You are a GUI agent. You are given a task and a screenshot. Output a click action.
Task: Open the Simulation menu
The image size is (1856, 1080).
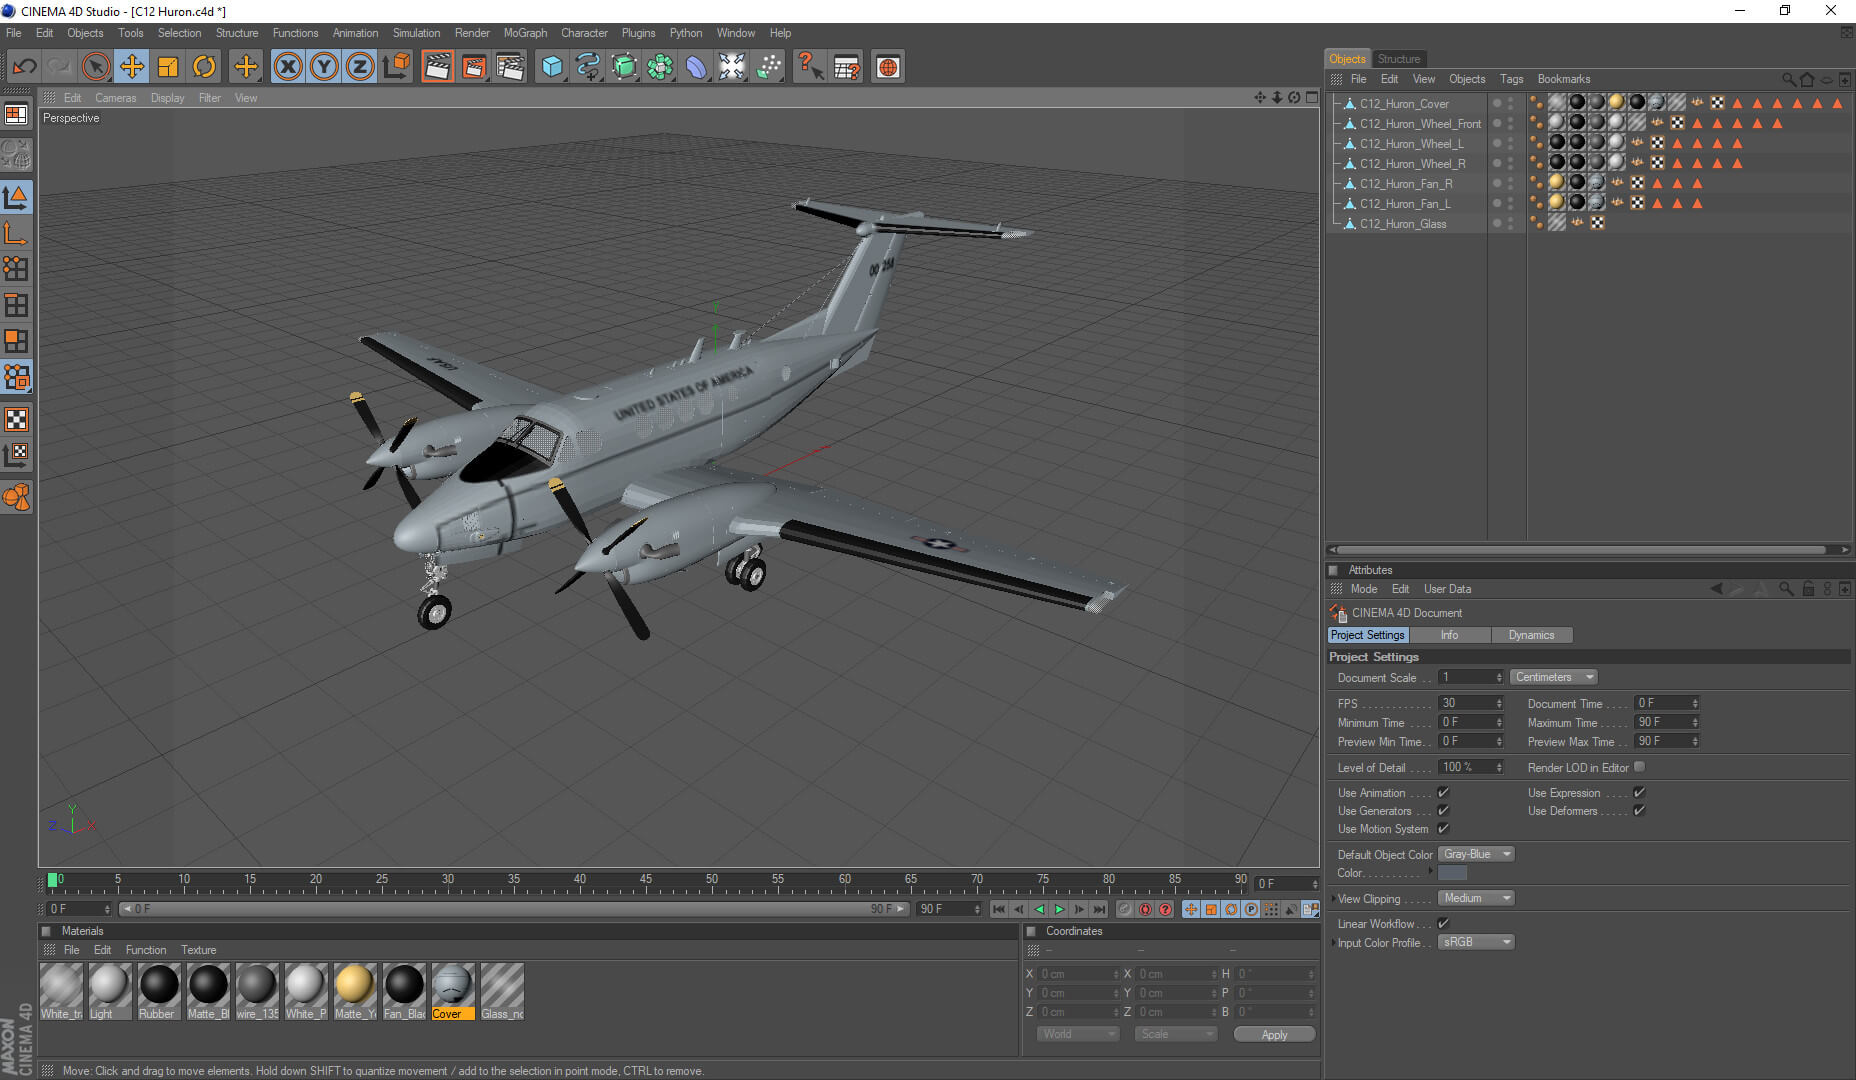pyautogui.click(x=416, y=33)
